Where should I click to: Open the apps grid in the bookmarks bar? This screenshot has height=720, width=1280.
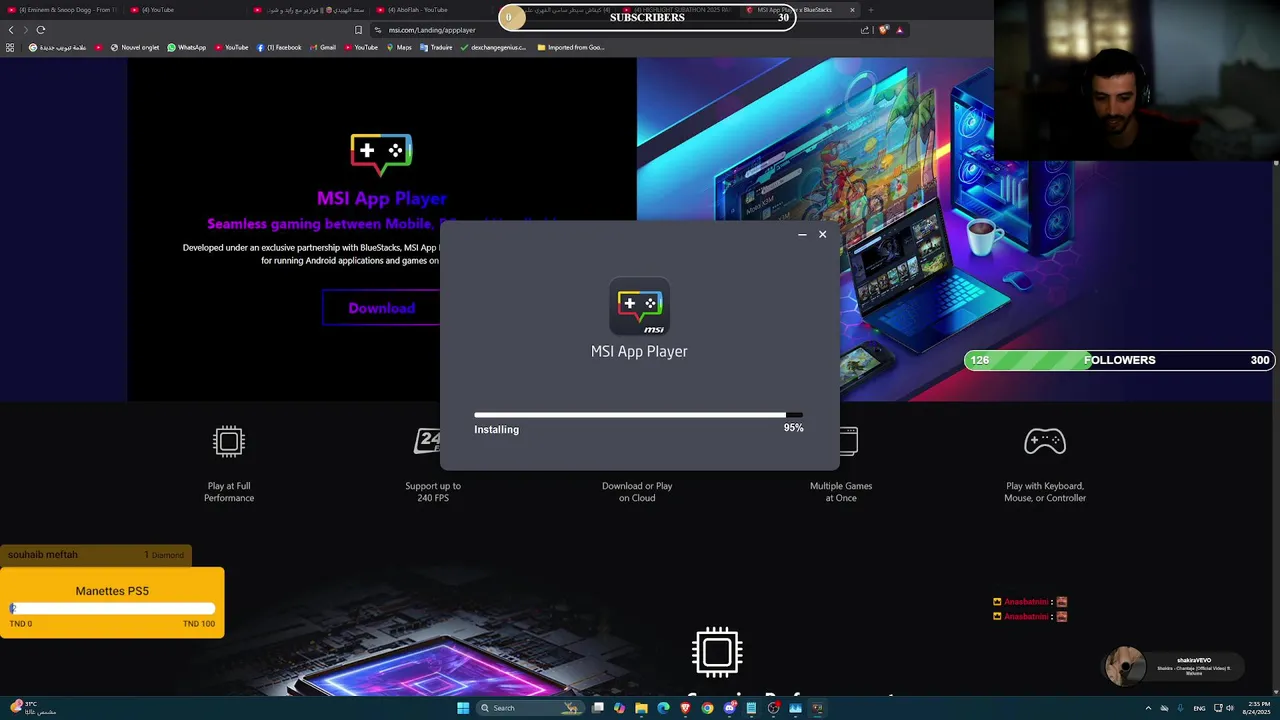coord(10,47)
